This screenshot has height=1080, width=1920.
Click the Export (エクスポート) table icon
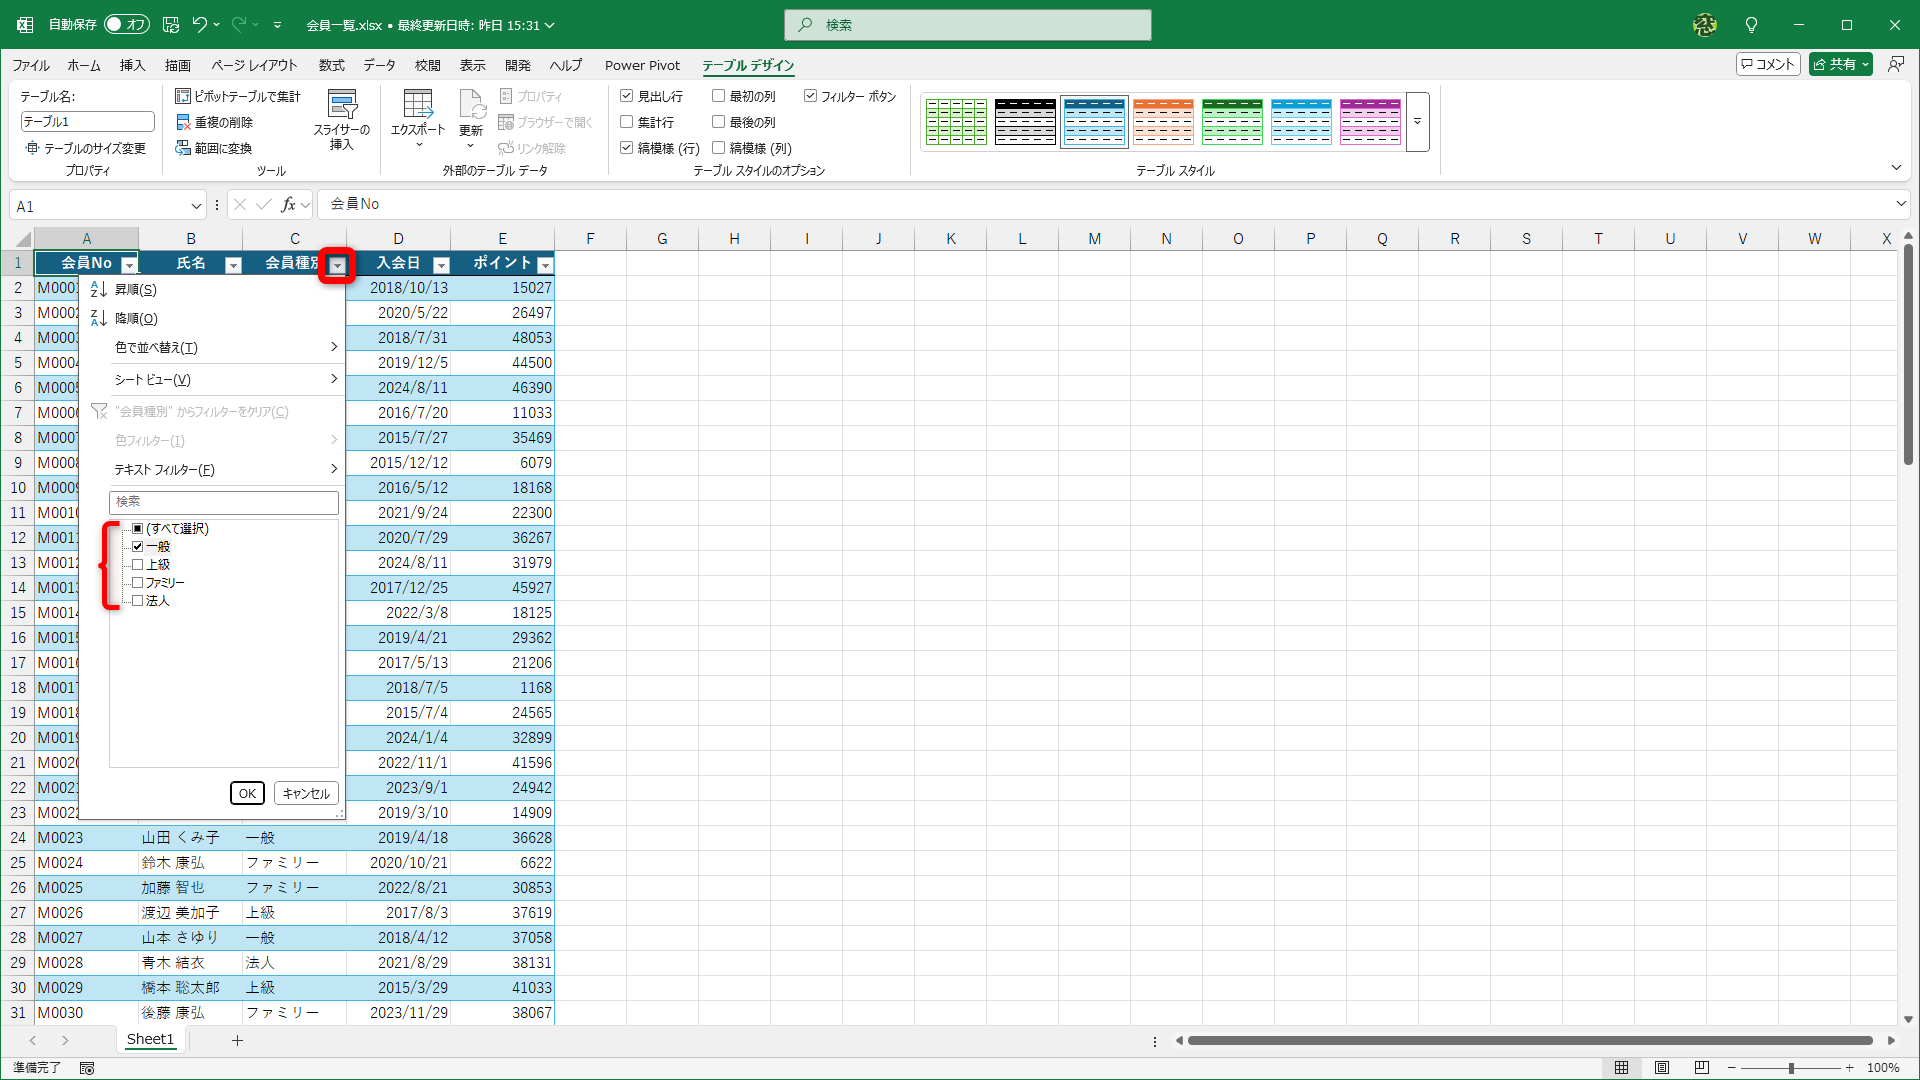coord(417,105)
